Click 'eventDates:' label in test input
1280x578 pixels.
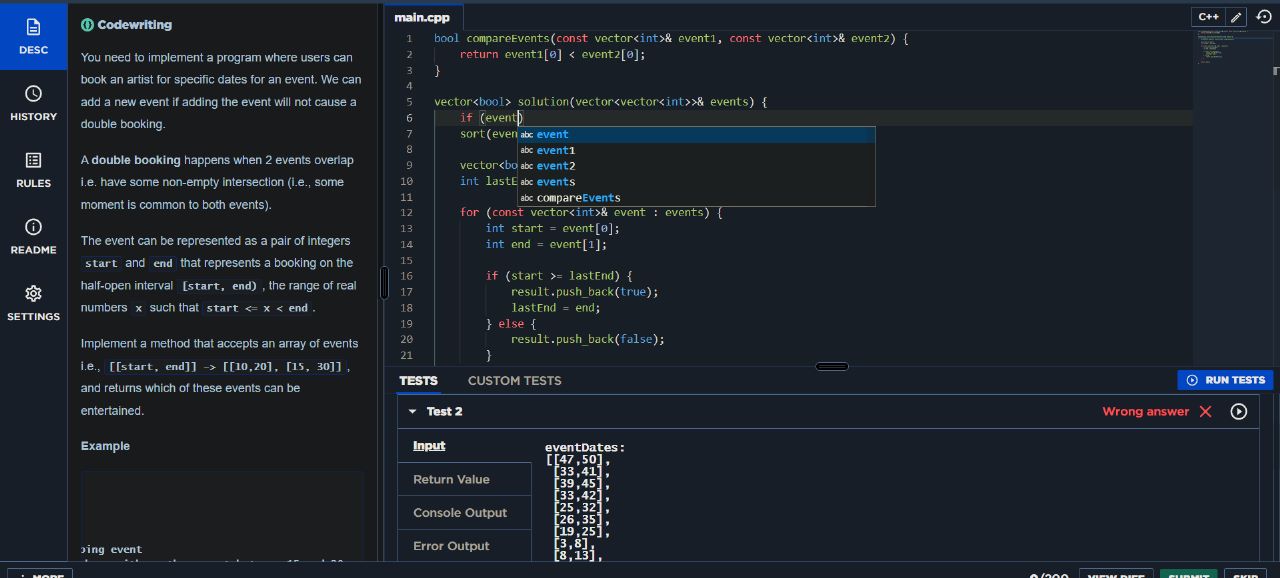(x=585, y=448)
